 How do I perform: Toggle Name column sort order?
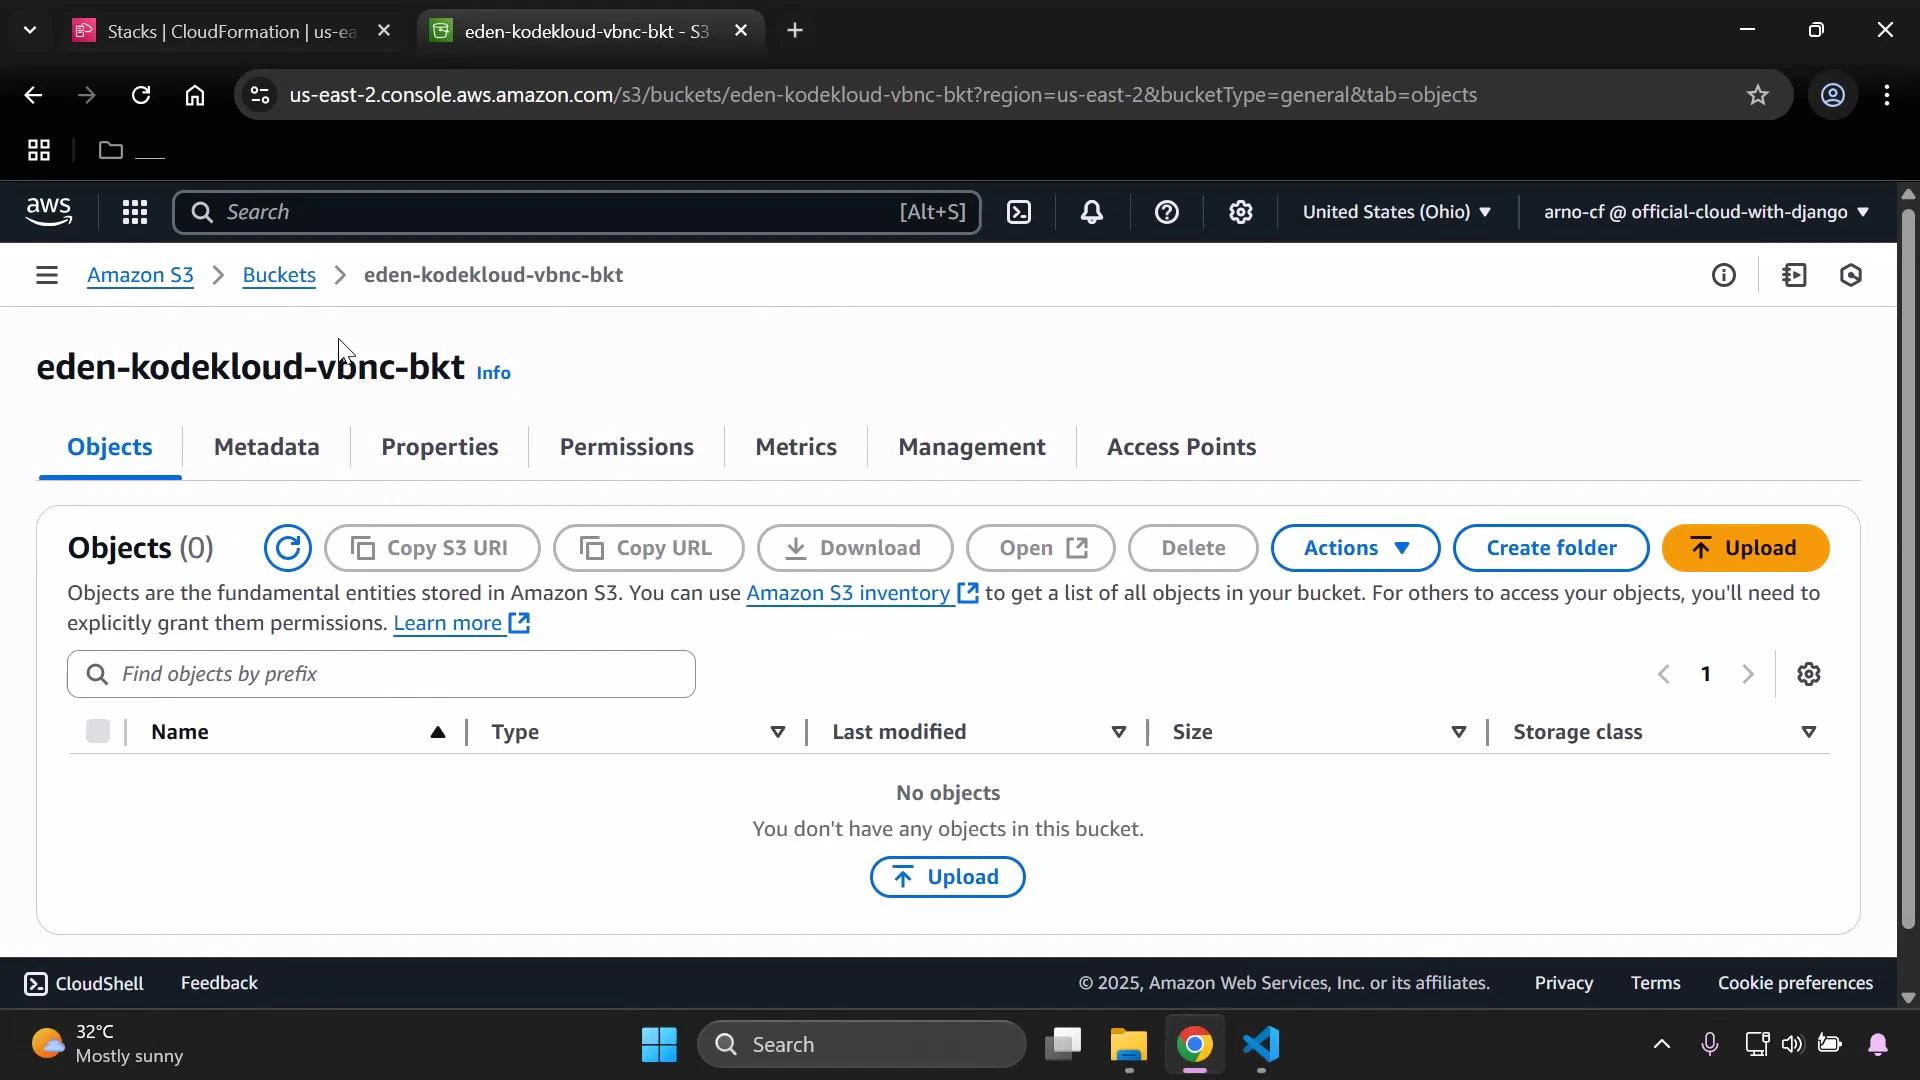(x=438, y=731)
